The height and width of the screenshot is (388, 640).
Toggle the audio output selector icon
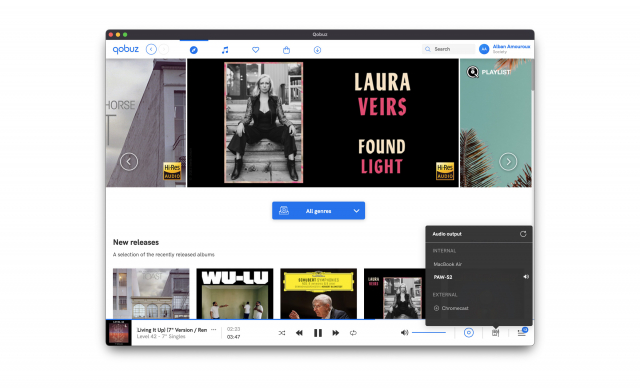pos(495,333)
